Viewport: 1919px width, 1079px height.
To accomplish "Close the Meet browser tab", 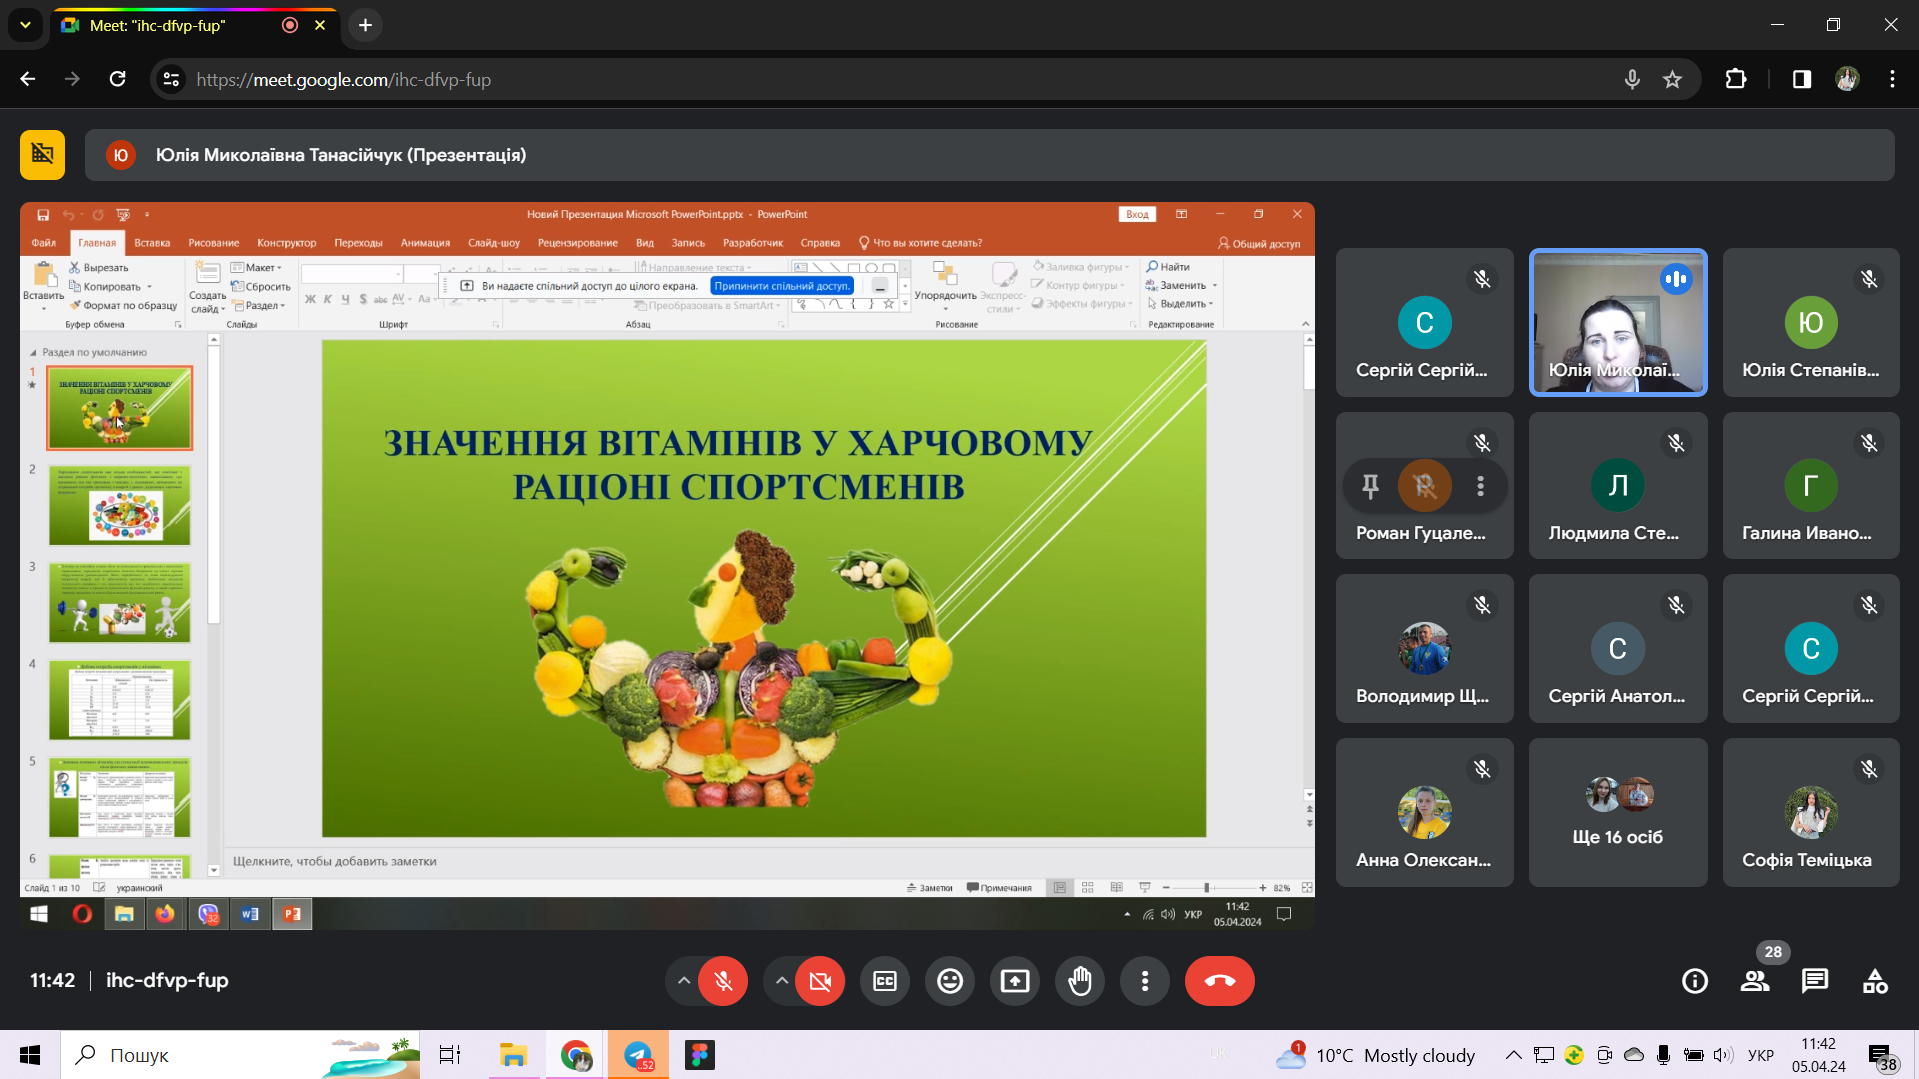I will (x=320, y=25).
